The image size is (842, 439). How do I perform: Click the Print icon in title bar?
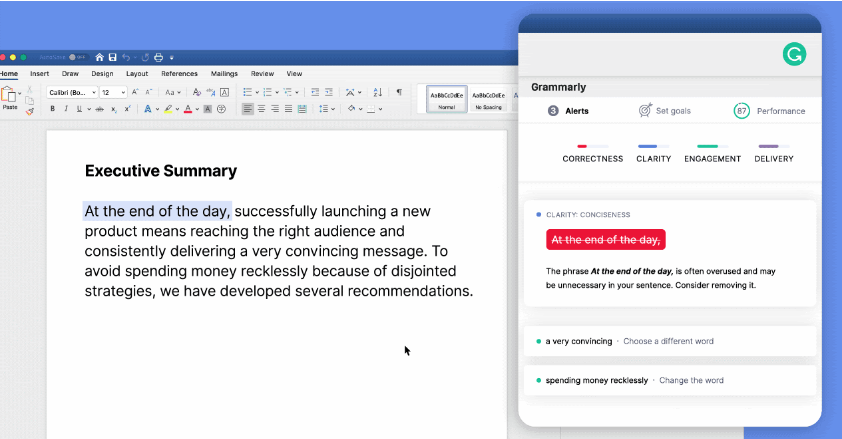point(159,57)
